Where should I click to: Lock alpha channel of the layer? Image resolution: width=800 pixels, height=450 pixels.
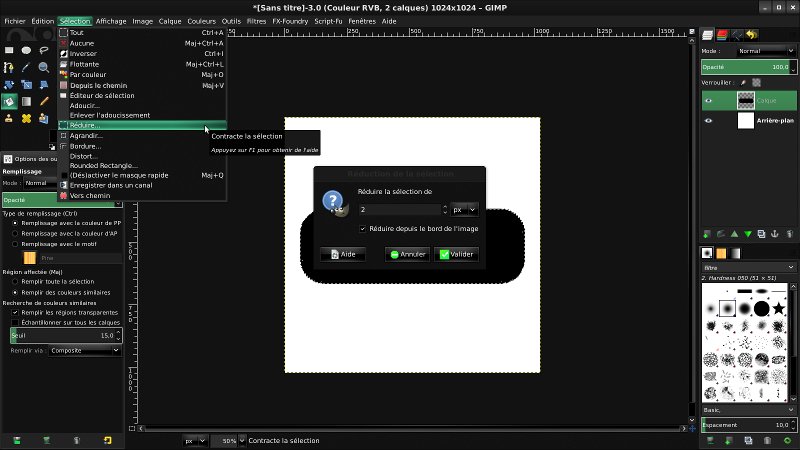coord(757,82)
